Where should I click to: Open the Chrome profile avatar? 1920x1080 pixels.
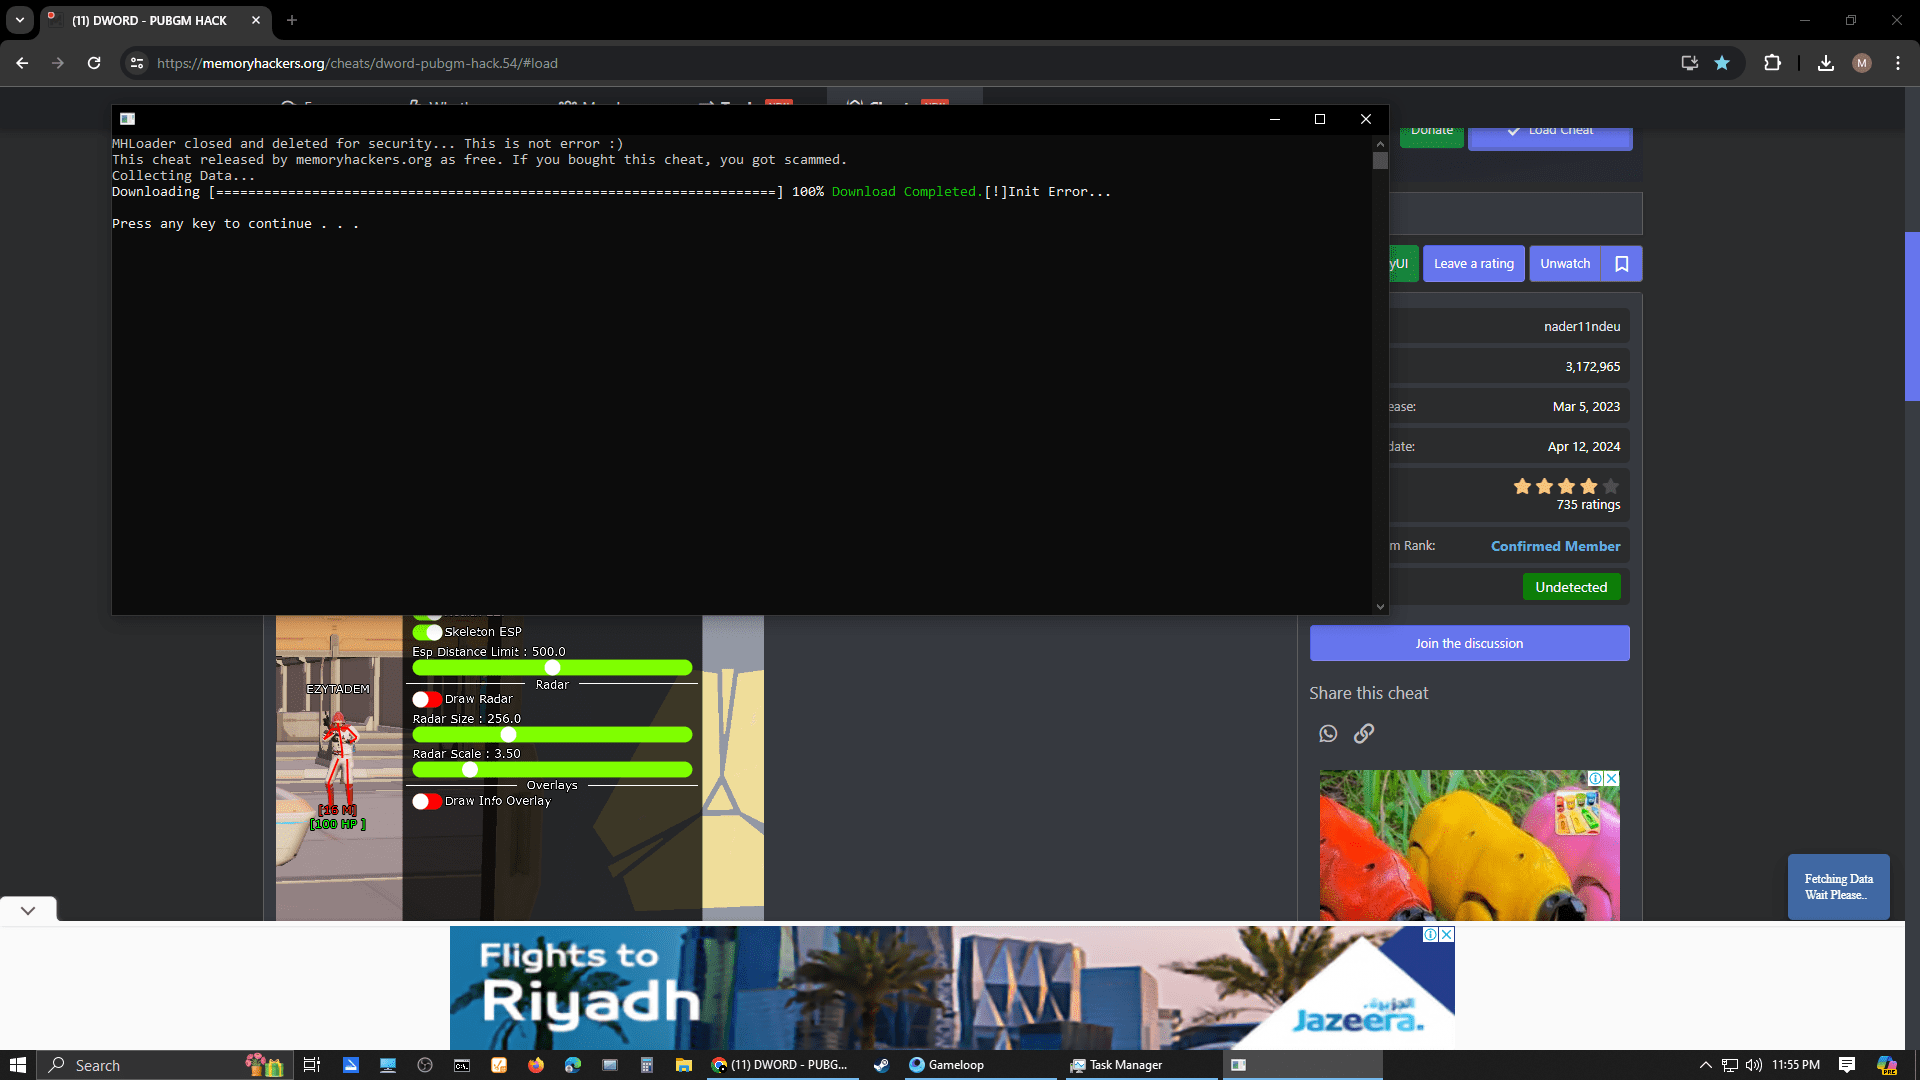(1861, 63)
